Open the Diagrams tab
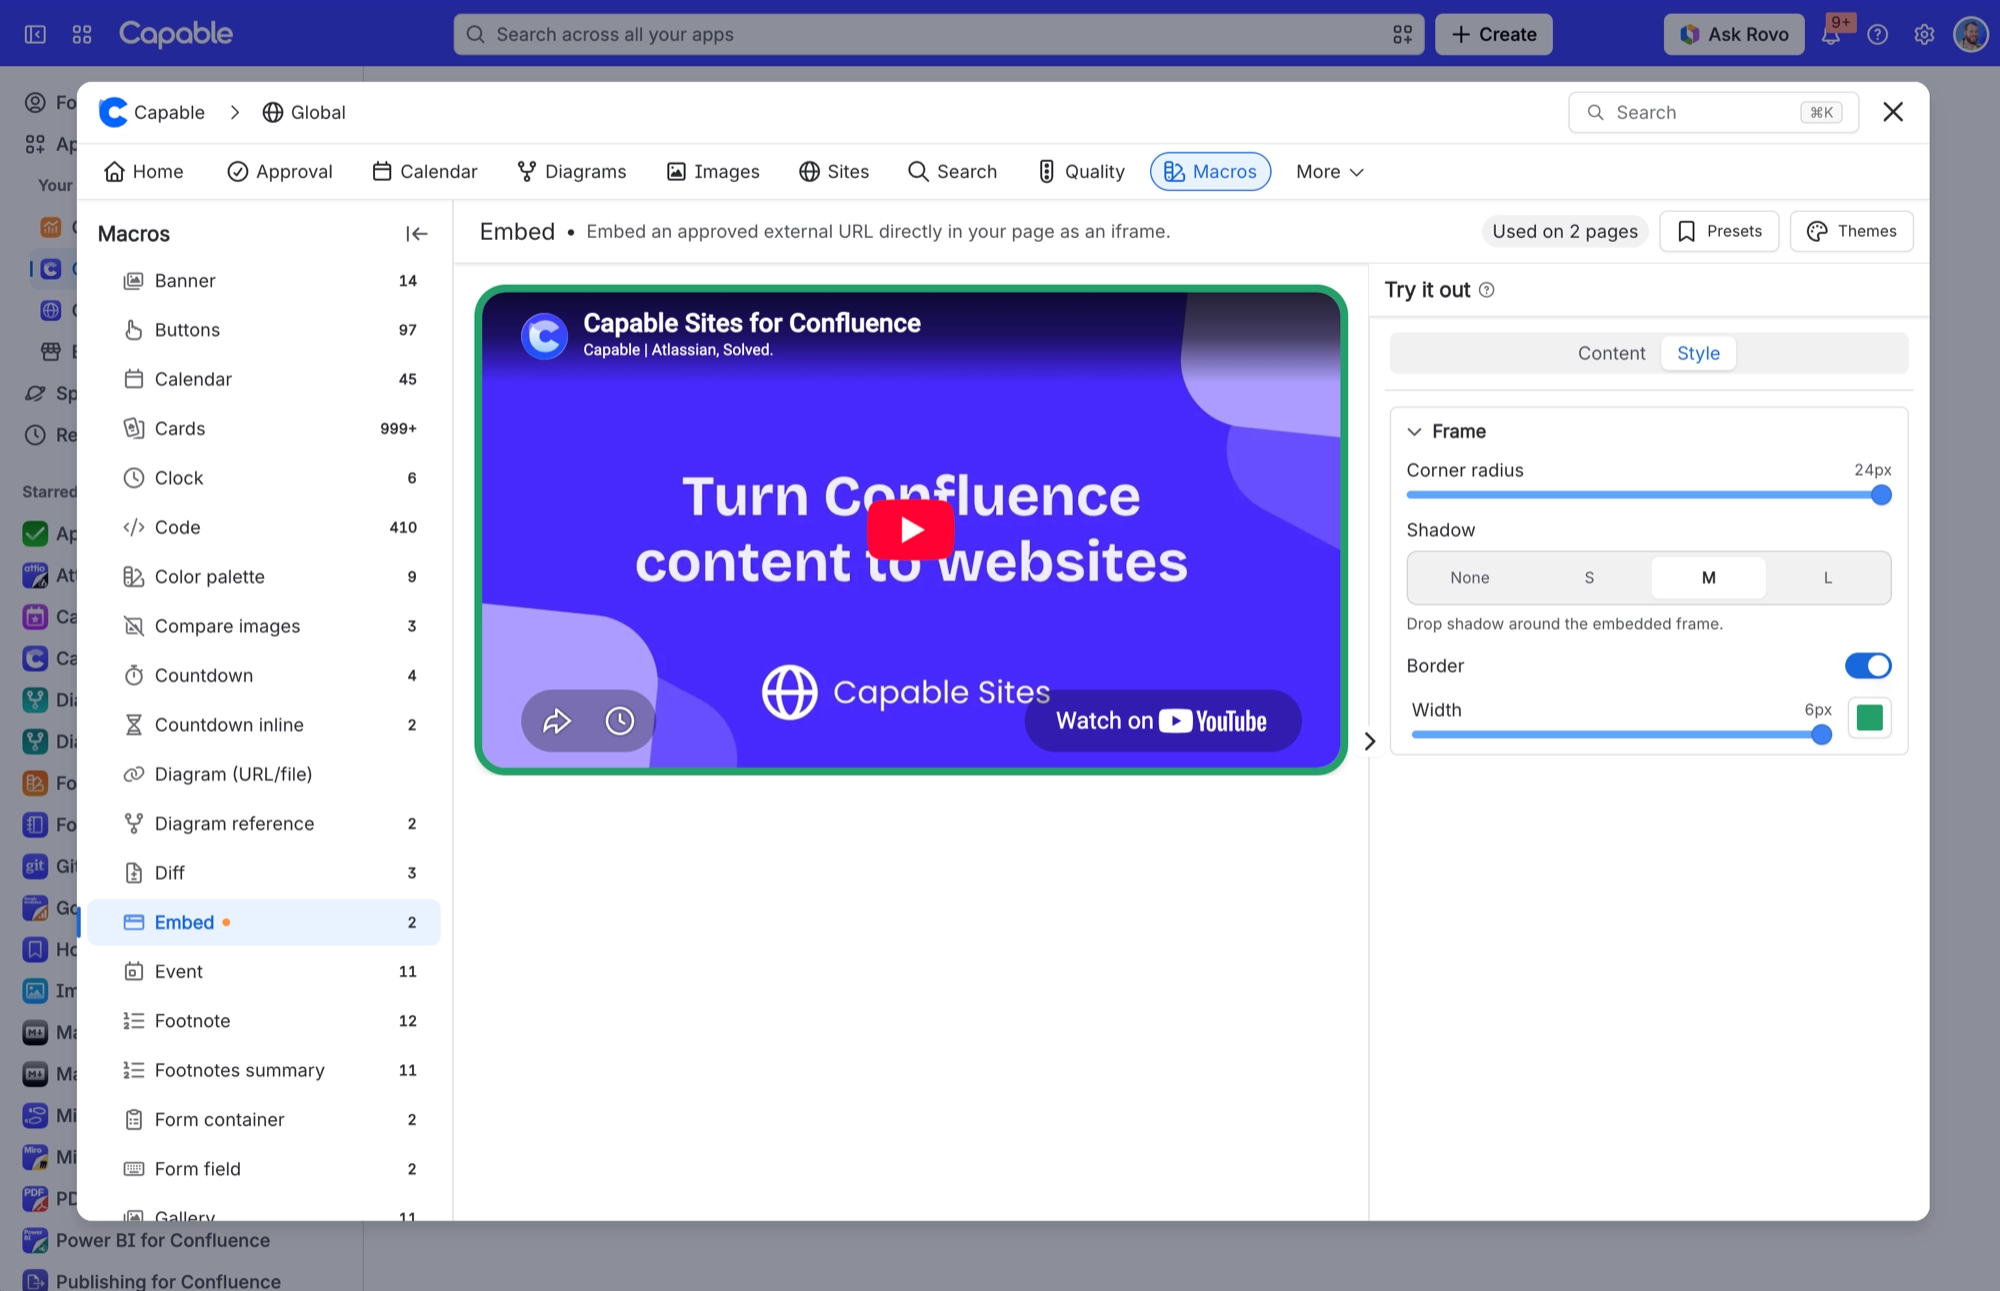Image resolution: width=2000 pixels, height=1291 pixels. (572, 172)
